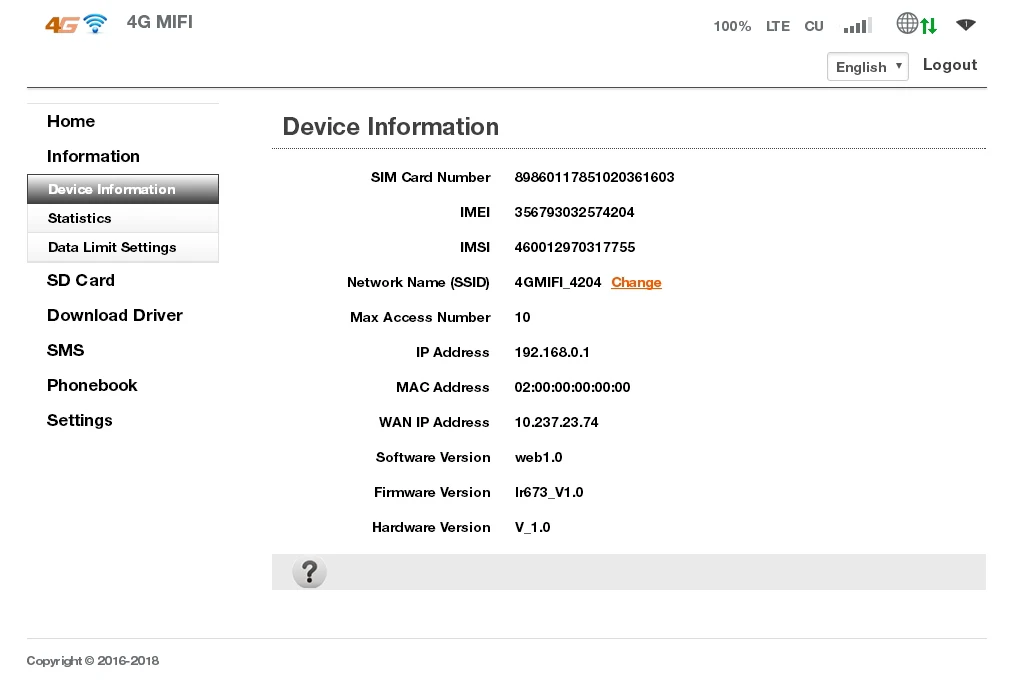Go to the Home menu
The width and height of the screenshot is (1017, 687).
[71, 121]
